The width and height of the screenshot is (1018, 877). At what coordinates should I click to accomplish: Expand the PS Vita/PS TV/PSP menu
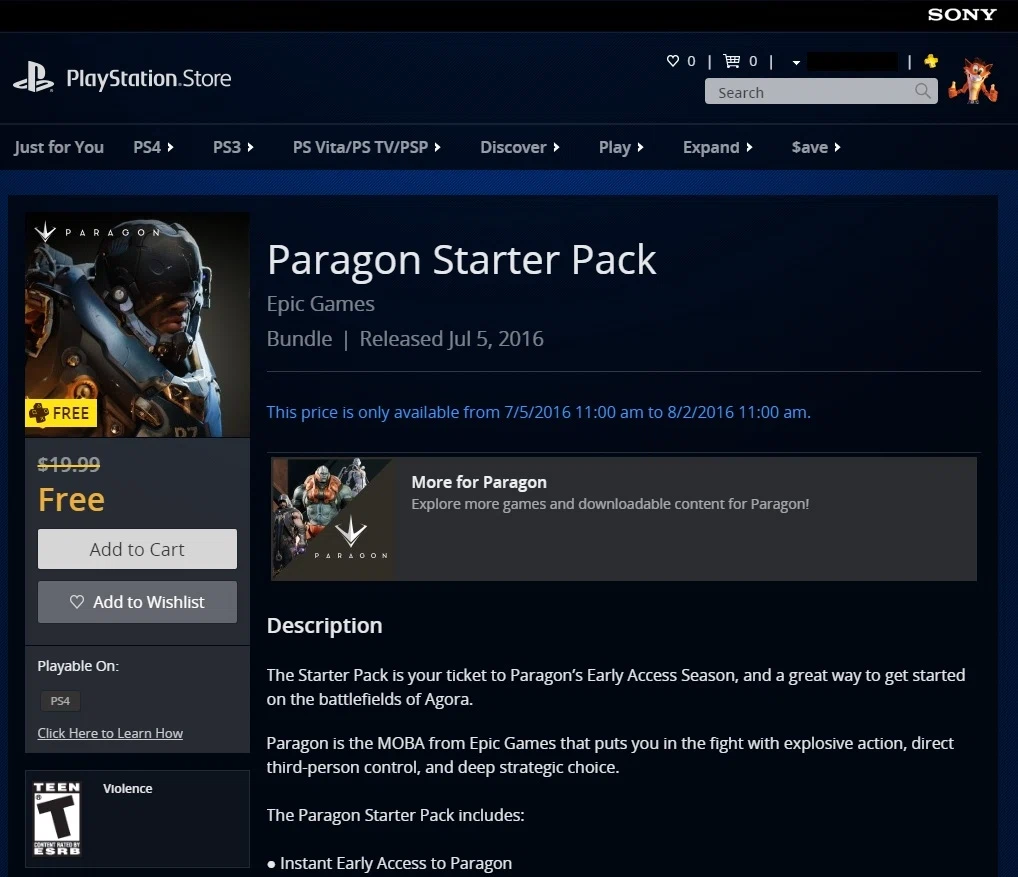click(x=367, y=147)
